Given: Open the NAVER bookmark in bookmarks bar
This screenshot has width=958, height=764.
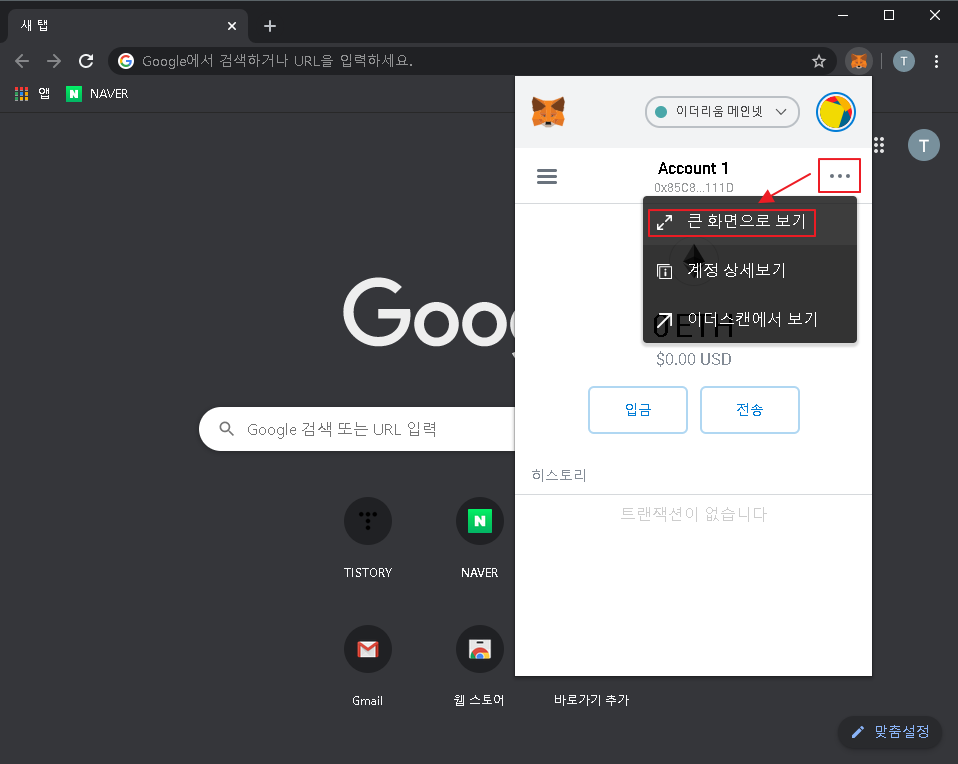Looking at the screenshot, I should tap(97, 94).
